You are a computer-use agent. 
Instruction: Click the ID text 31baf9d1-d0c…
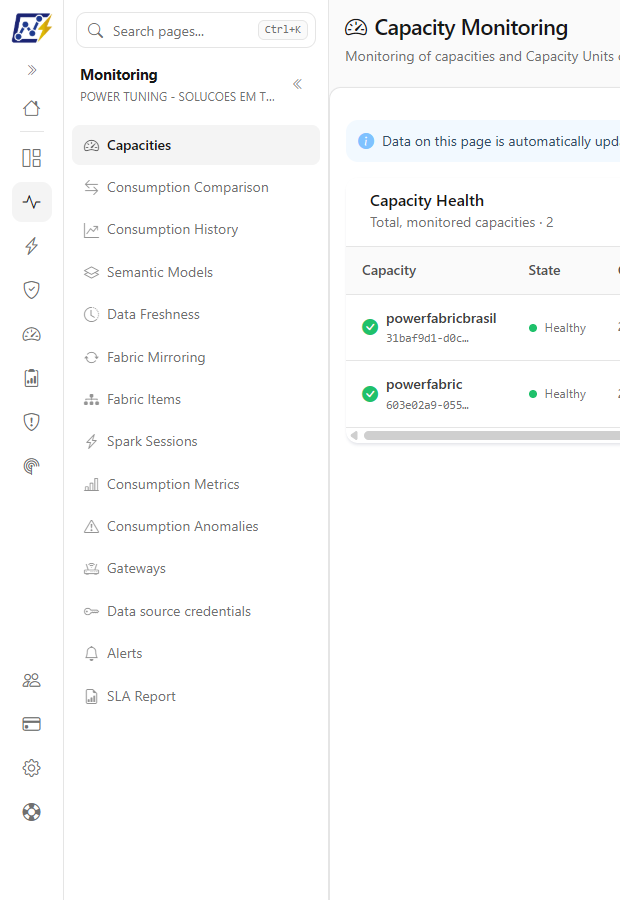click(x=427, y=339)
